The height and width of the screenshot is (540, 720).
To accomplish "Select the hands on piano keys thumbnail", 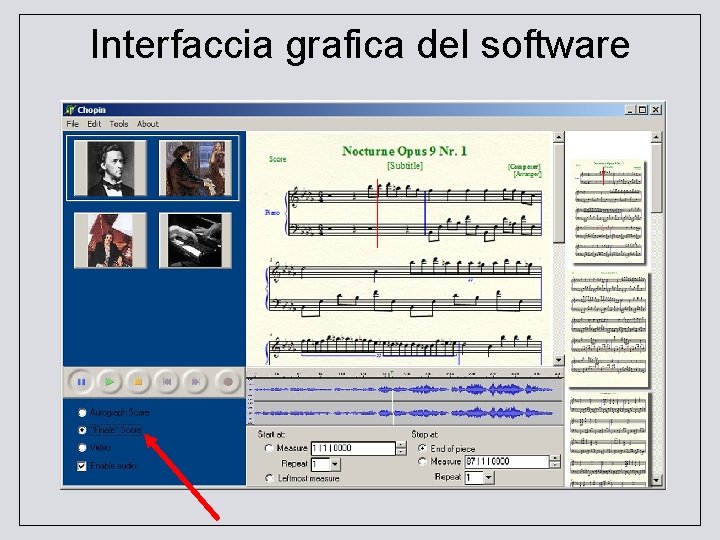I will click(195, 240).
